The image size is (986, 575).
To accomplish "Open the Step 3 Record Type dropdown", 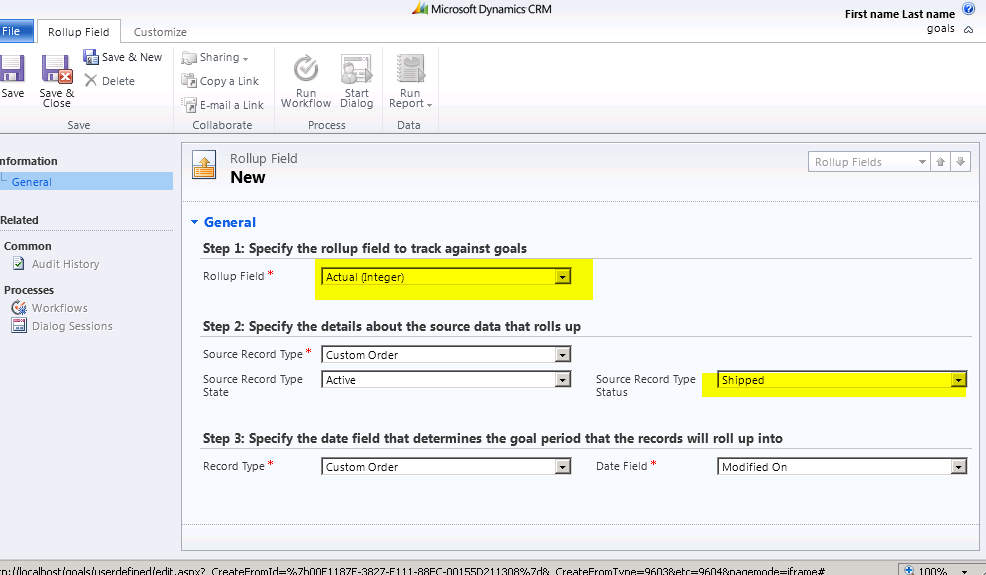I will click(x=446, y=467).
